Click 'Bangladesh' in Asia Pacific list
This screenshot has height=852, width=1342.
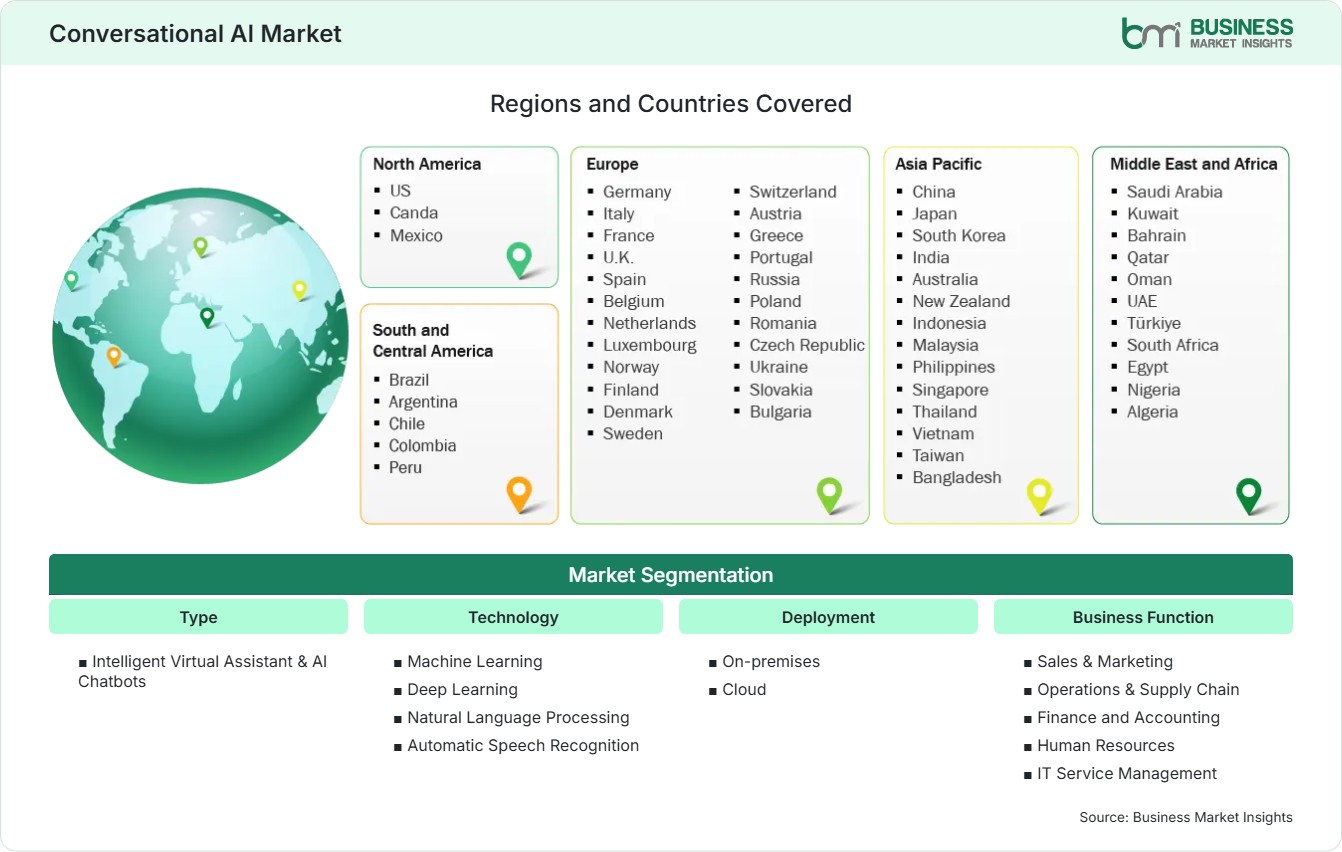(x=957, y=478)
